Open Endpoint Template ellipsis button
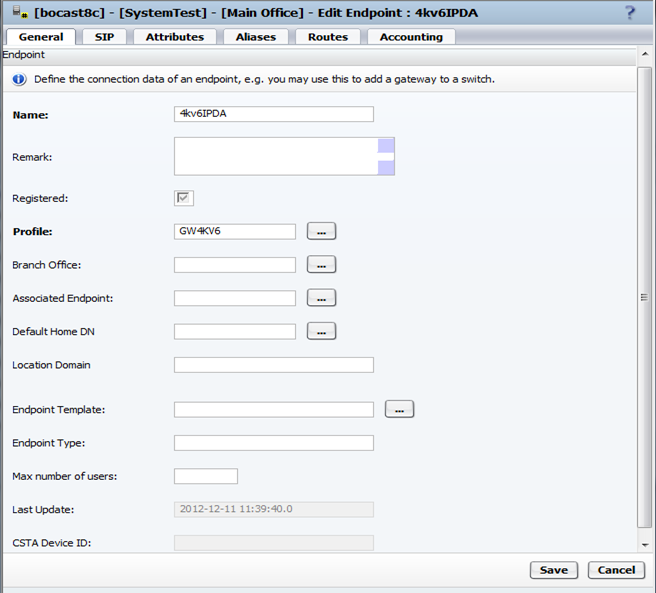This screenshot has width=656, height=593. (400, 409)
